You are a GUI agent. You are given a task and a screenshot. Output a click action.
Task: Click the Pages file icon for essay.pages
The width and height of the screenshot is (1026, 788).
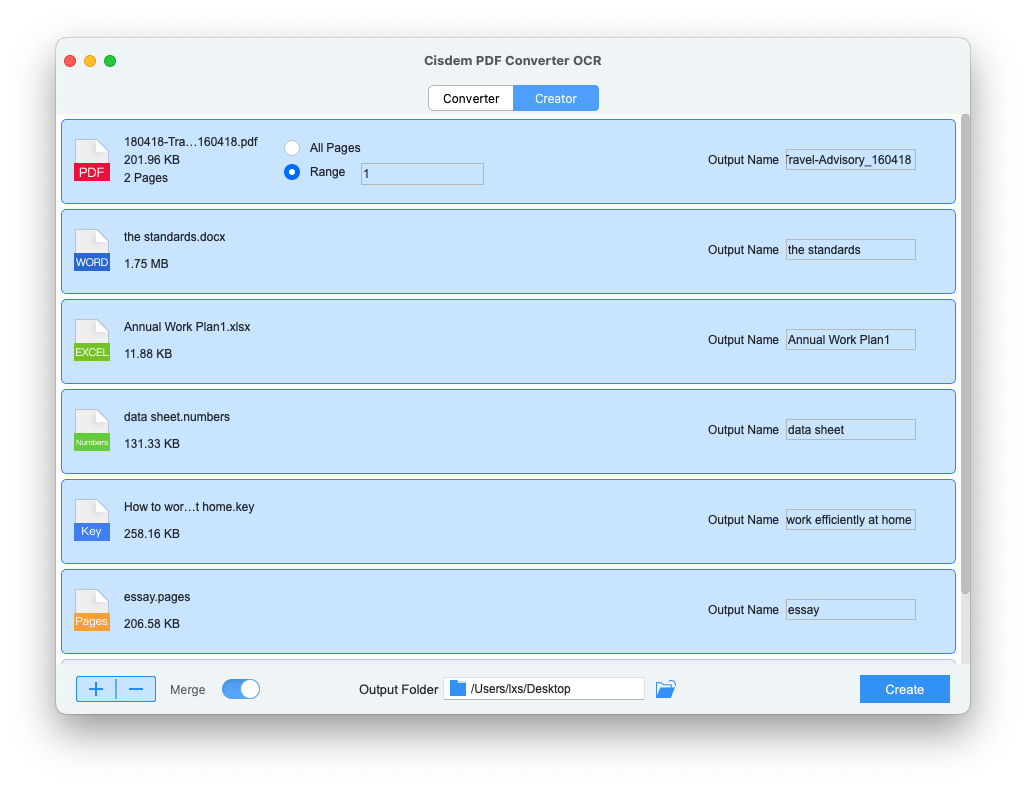click(92, 610)
